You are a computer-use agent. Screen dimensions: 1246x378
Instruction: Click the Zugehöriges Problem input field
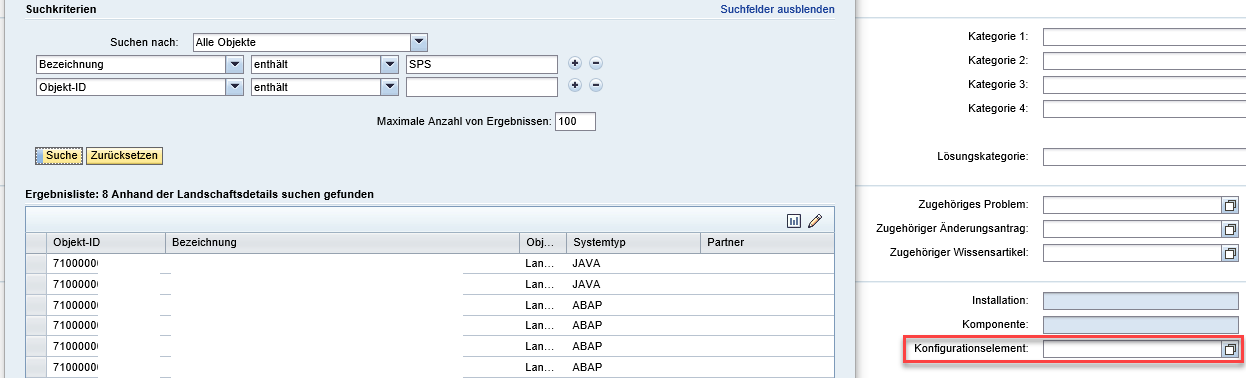tap(1132, 205)
